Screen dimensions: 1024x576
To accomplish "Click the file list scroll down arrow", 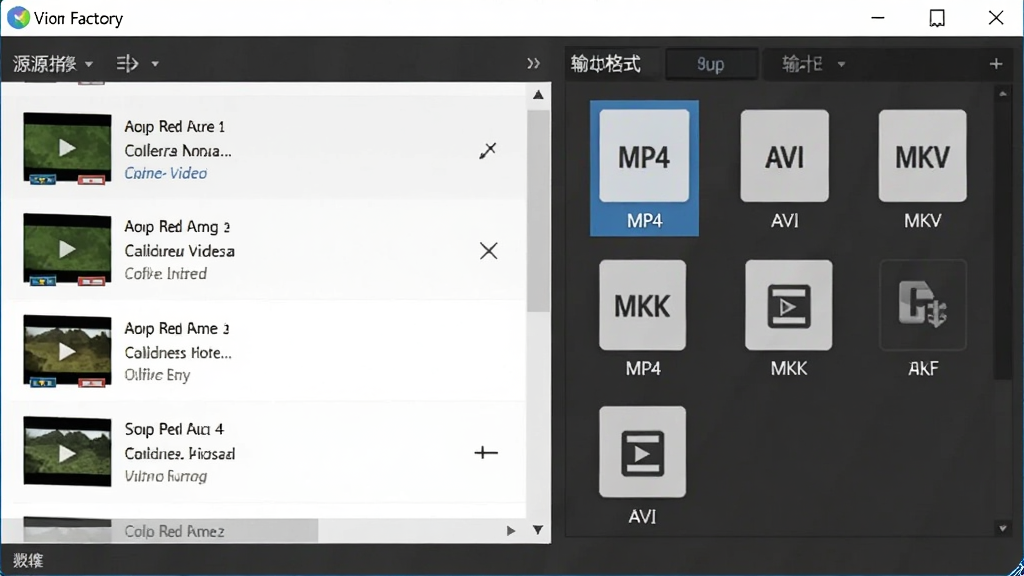I will pos(537,530).
